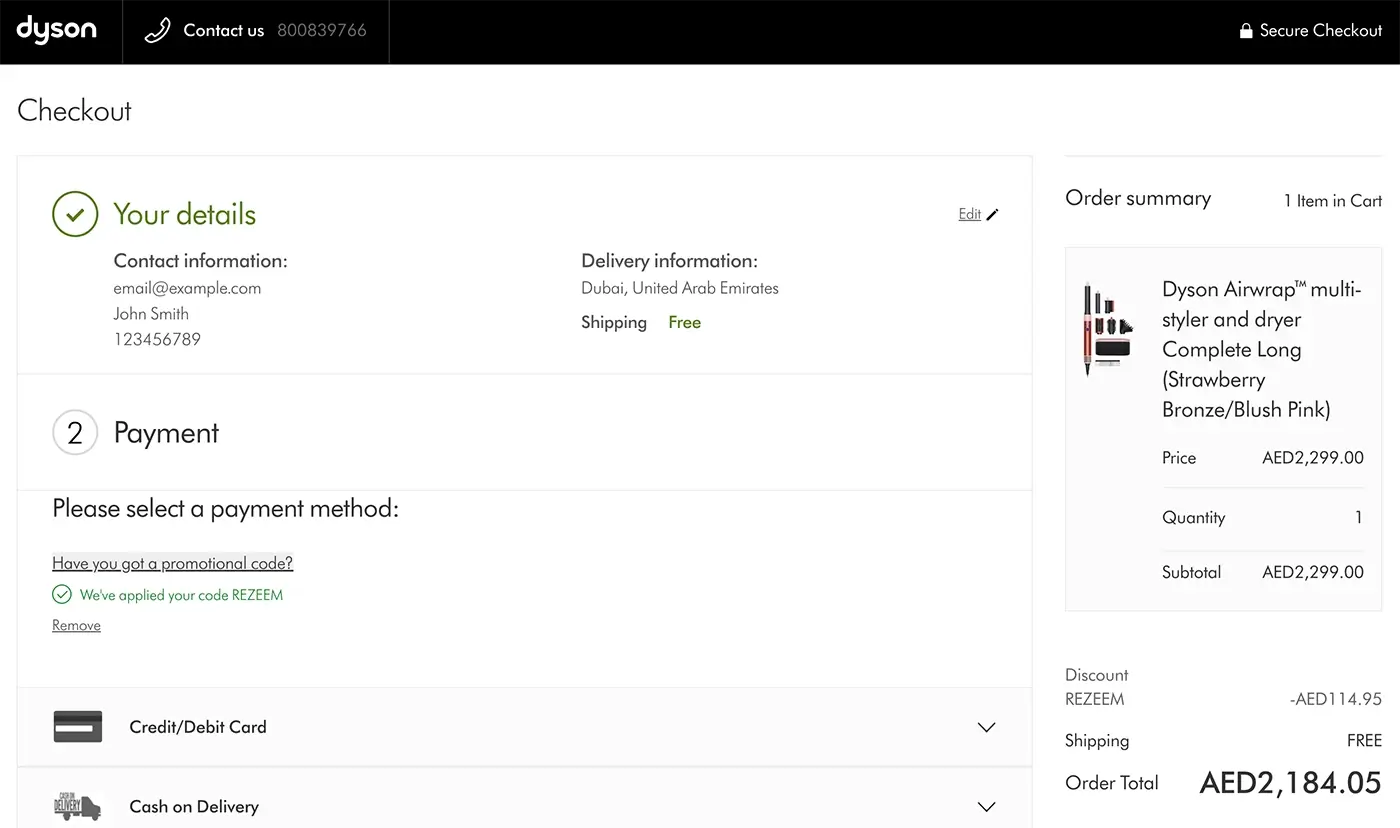1400x828 pixels.
Task: Click the price AED2,299.00 beside Price
Action: pos(1313,458)
